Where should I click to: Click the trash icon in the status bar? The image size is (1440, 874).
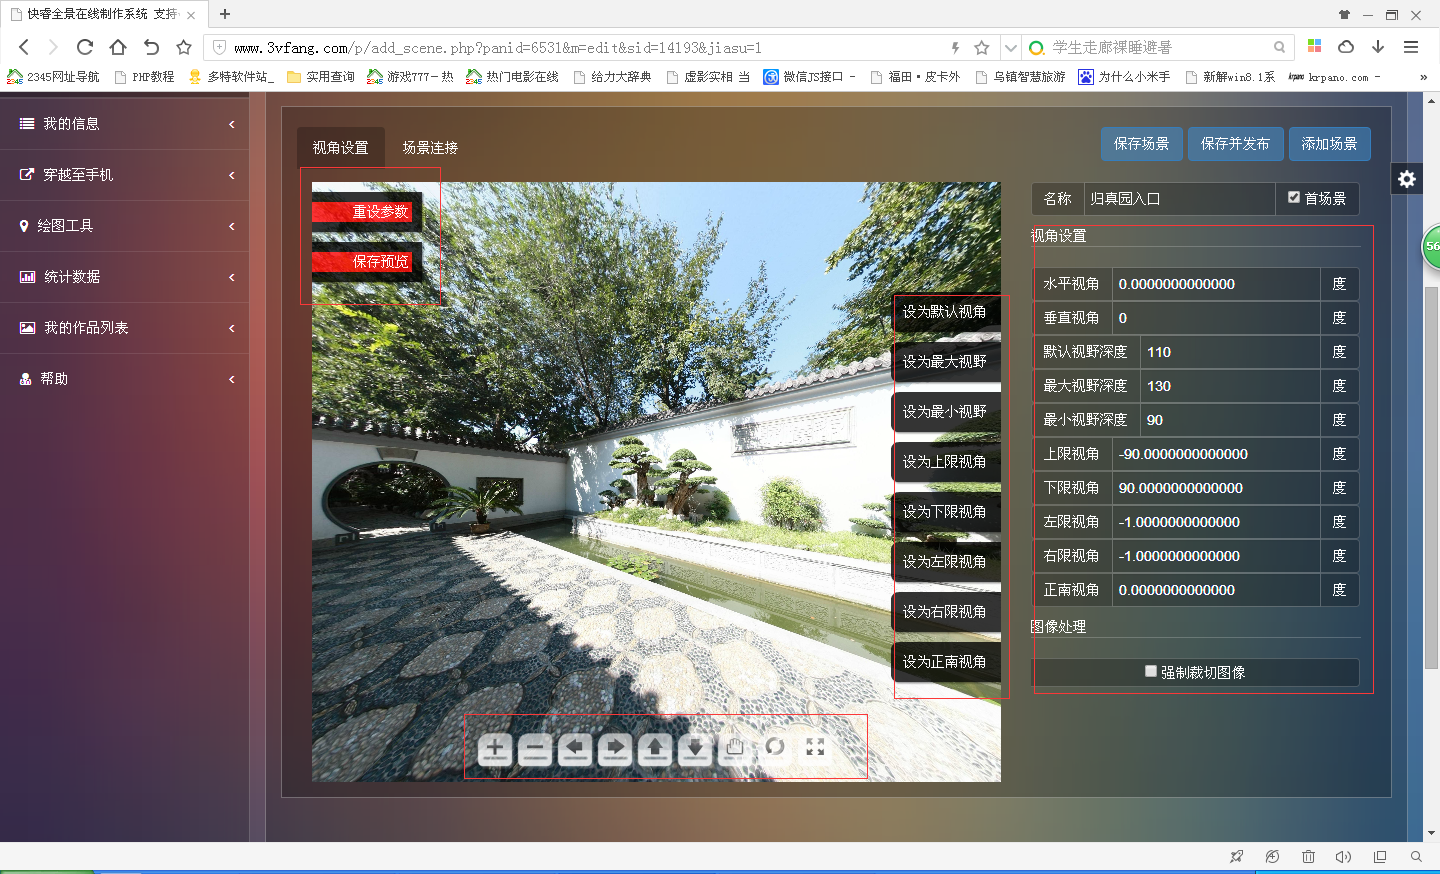tap(1308, 857)
